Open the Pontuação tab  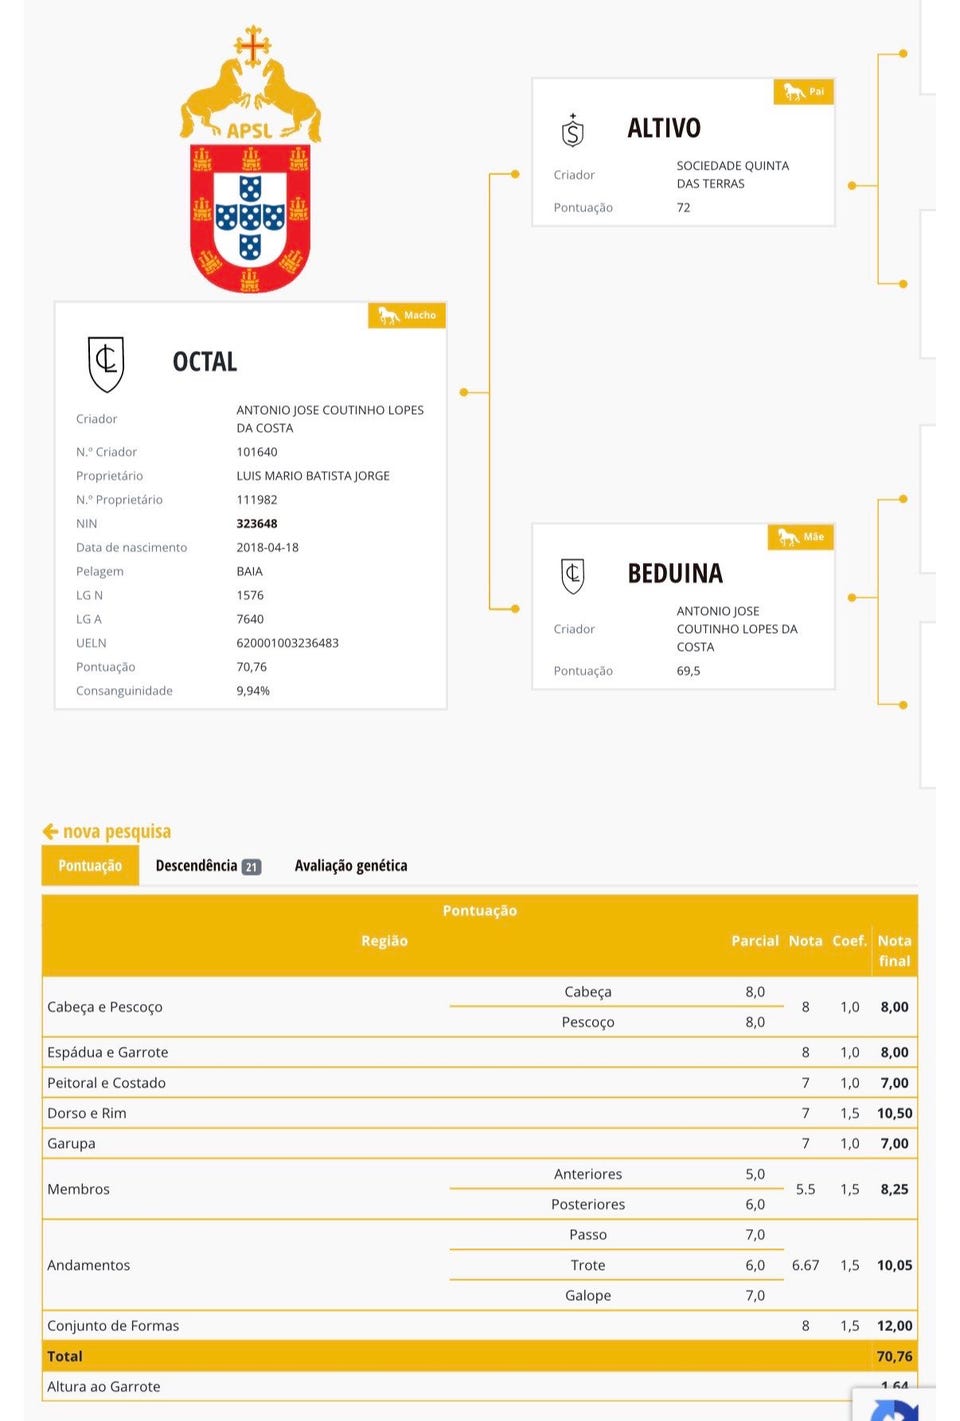coord(90,866)
